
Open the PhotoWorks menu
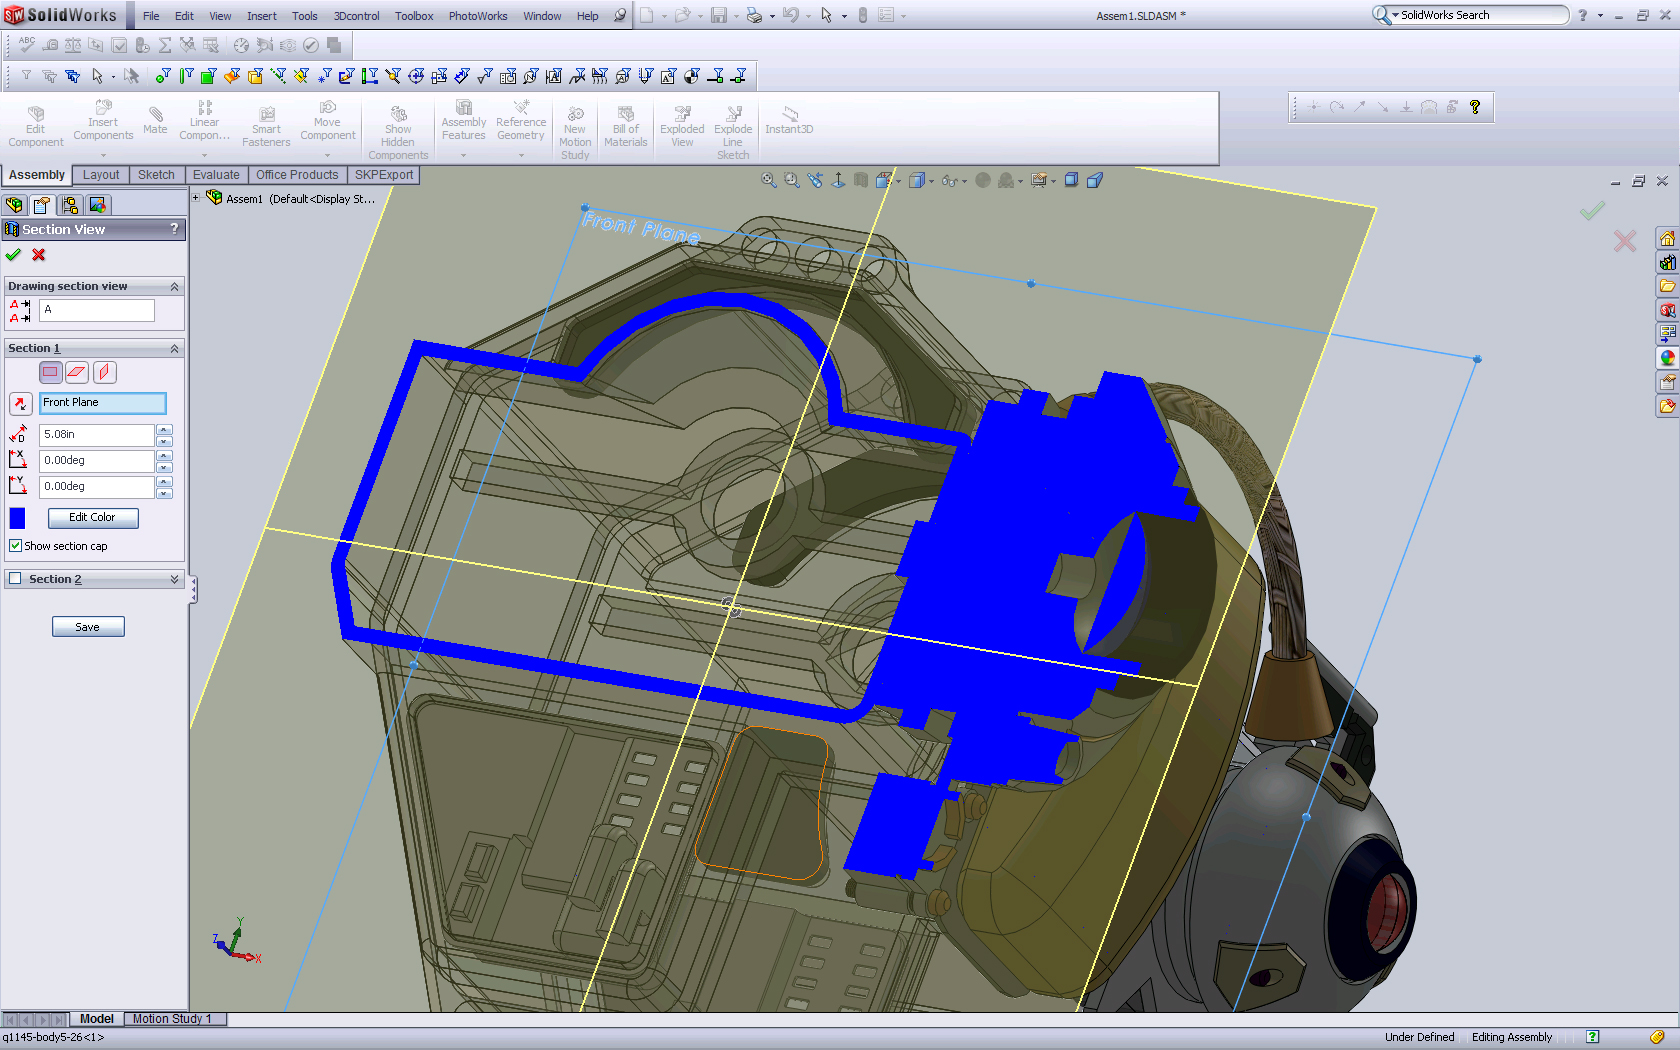click(478, 16)
